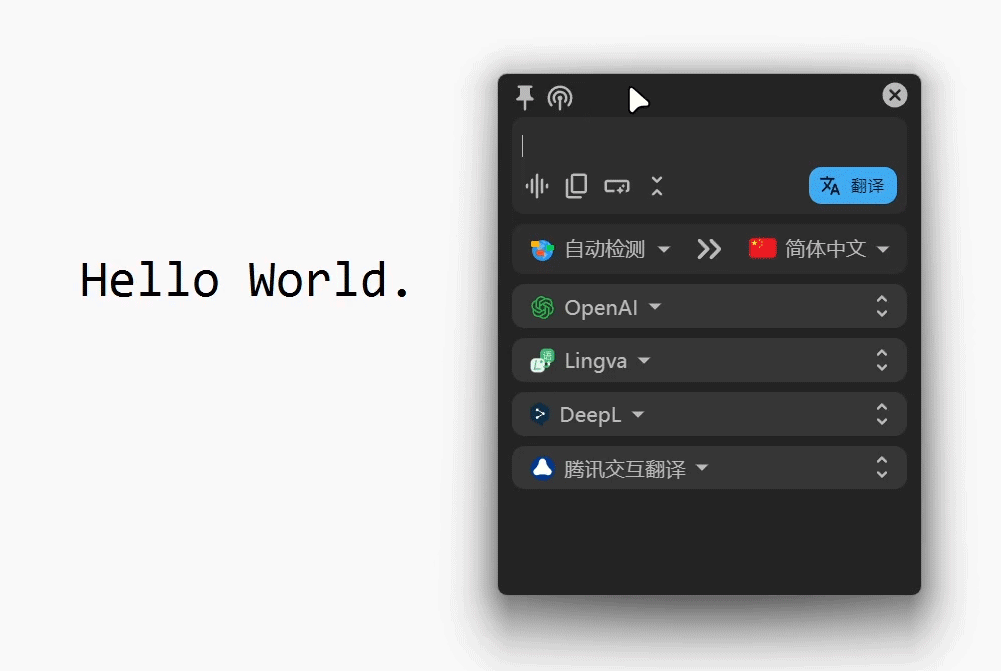Click the China flag icon

tap(762, 248)
